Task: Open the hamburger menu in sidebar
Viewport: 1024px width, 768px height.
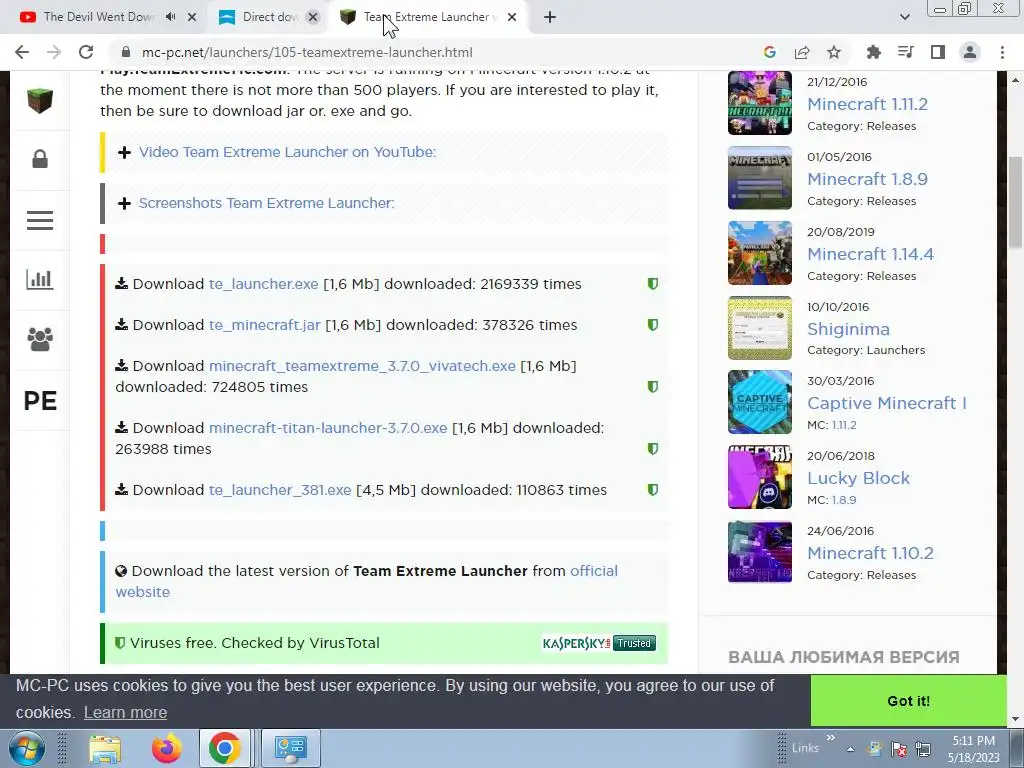Action: pyautogui.click(x=40, y=220)
